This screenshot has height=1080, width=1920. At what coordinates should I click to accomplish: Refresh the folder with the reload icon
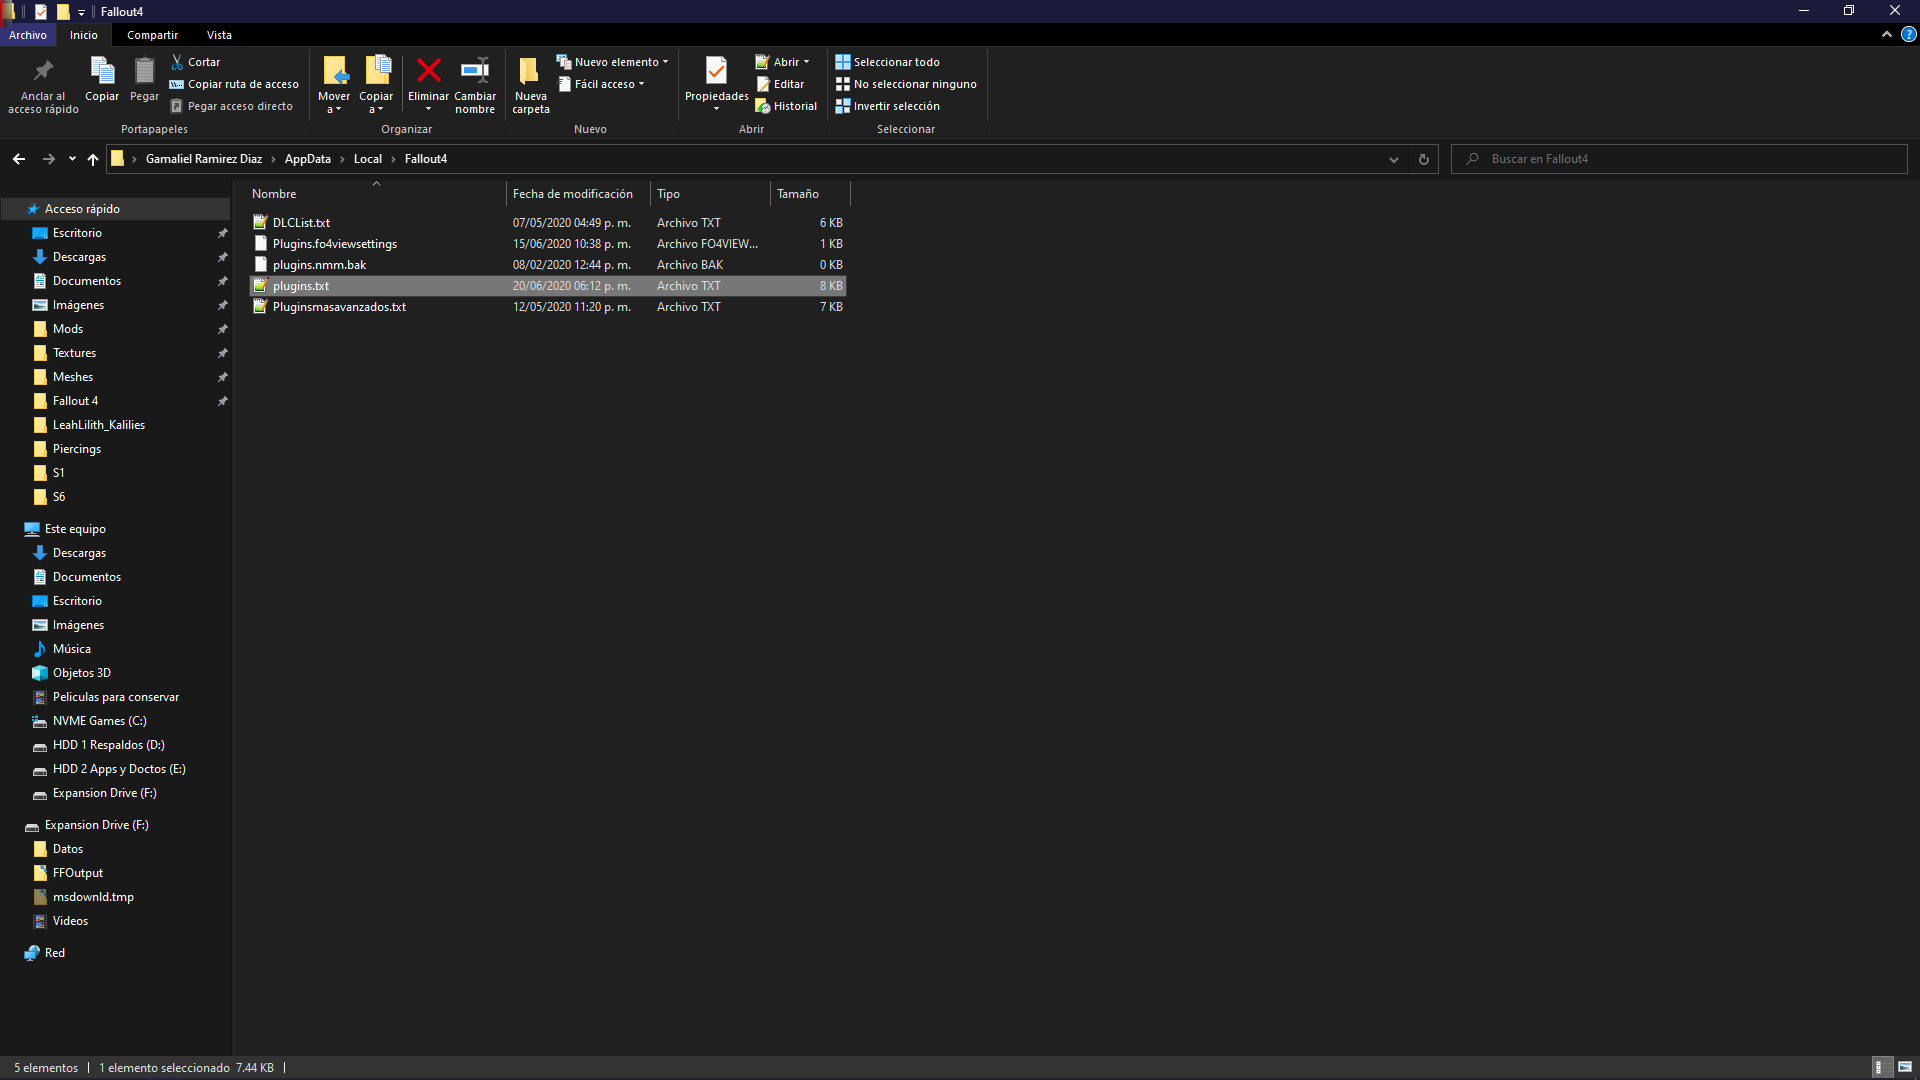point(1424,159)
